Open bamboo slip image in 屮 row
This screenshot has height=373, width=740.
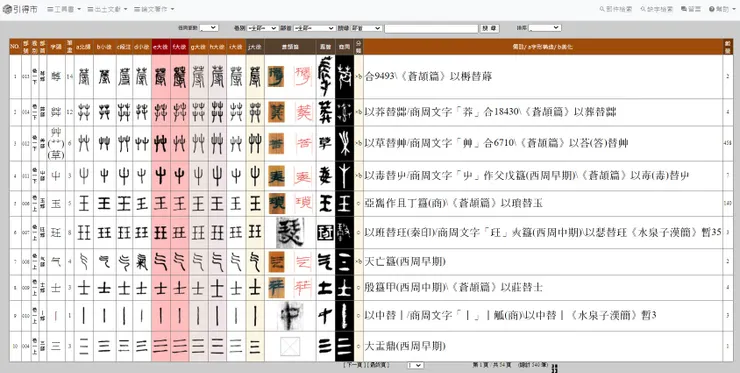(276, 176)
